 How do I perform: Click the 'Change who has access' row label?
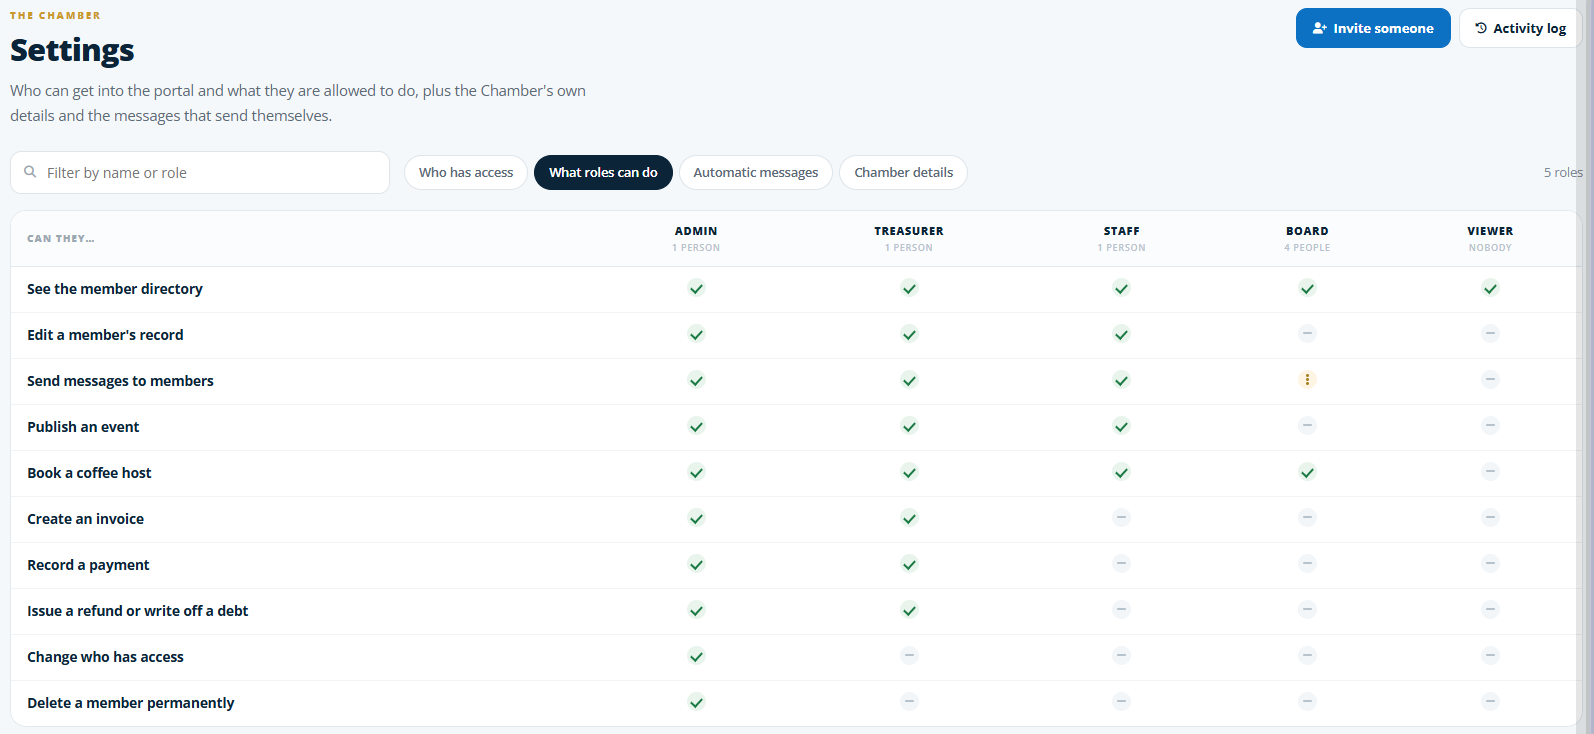pyautogui.click(x=105, y=657)
